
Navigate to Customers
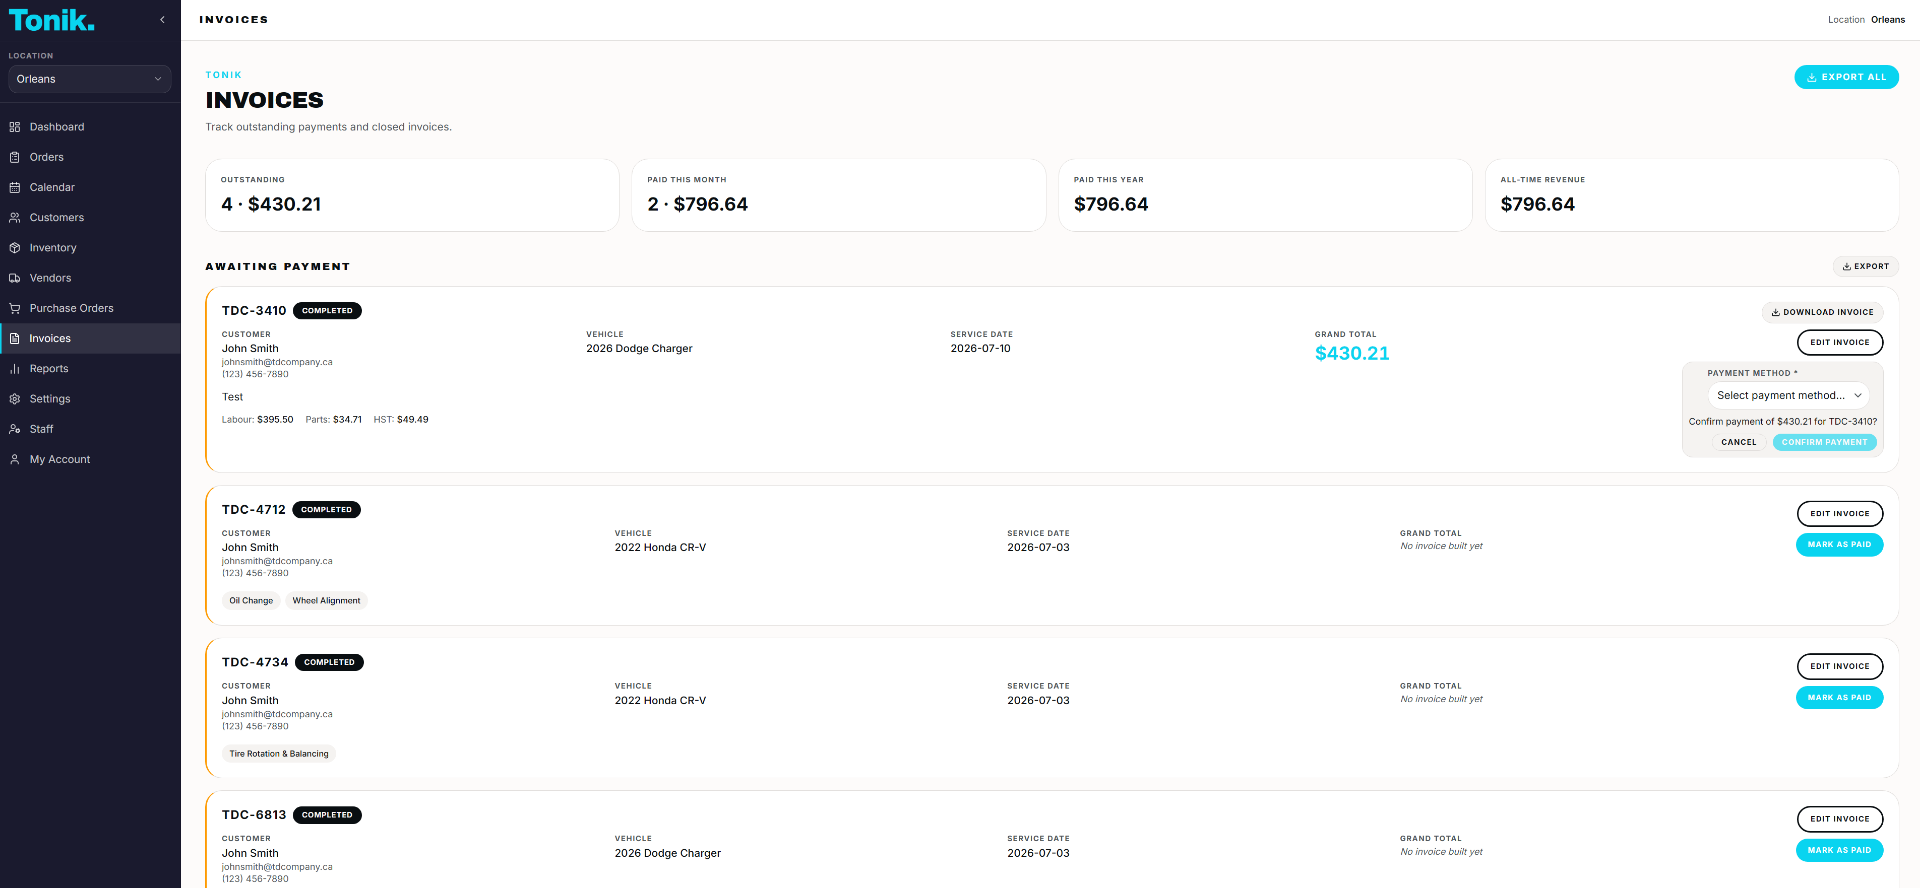90,217
